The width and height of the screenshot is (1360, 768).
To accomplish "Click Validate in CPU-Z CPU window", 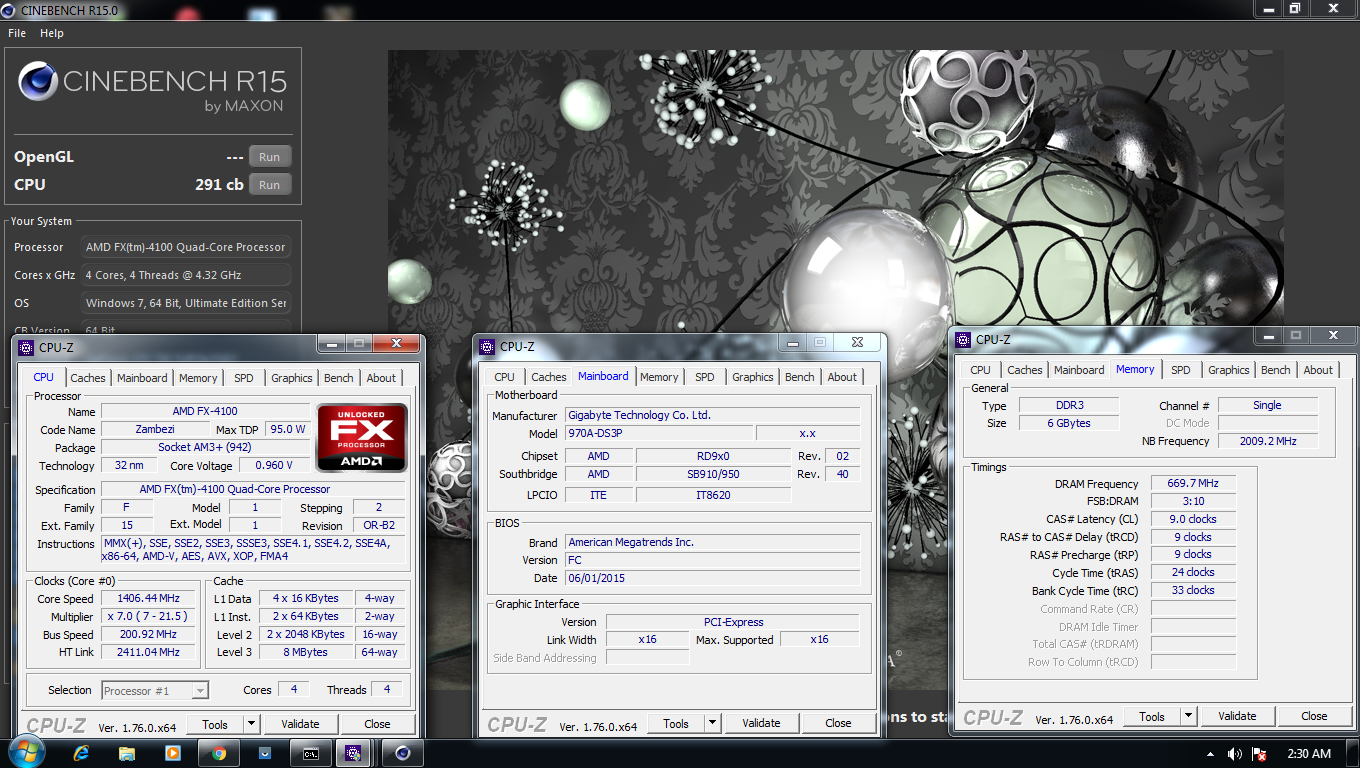I will pyautogui.click(x=300, y=724).
